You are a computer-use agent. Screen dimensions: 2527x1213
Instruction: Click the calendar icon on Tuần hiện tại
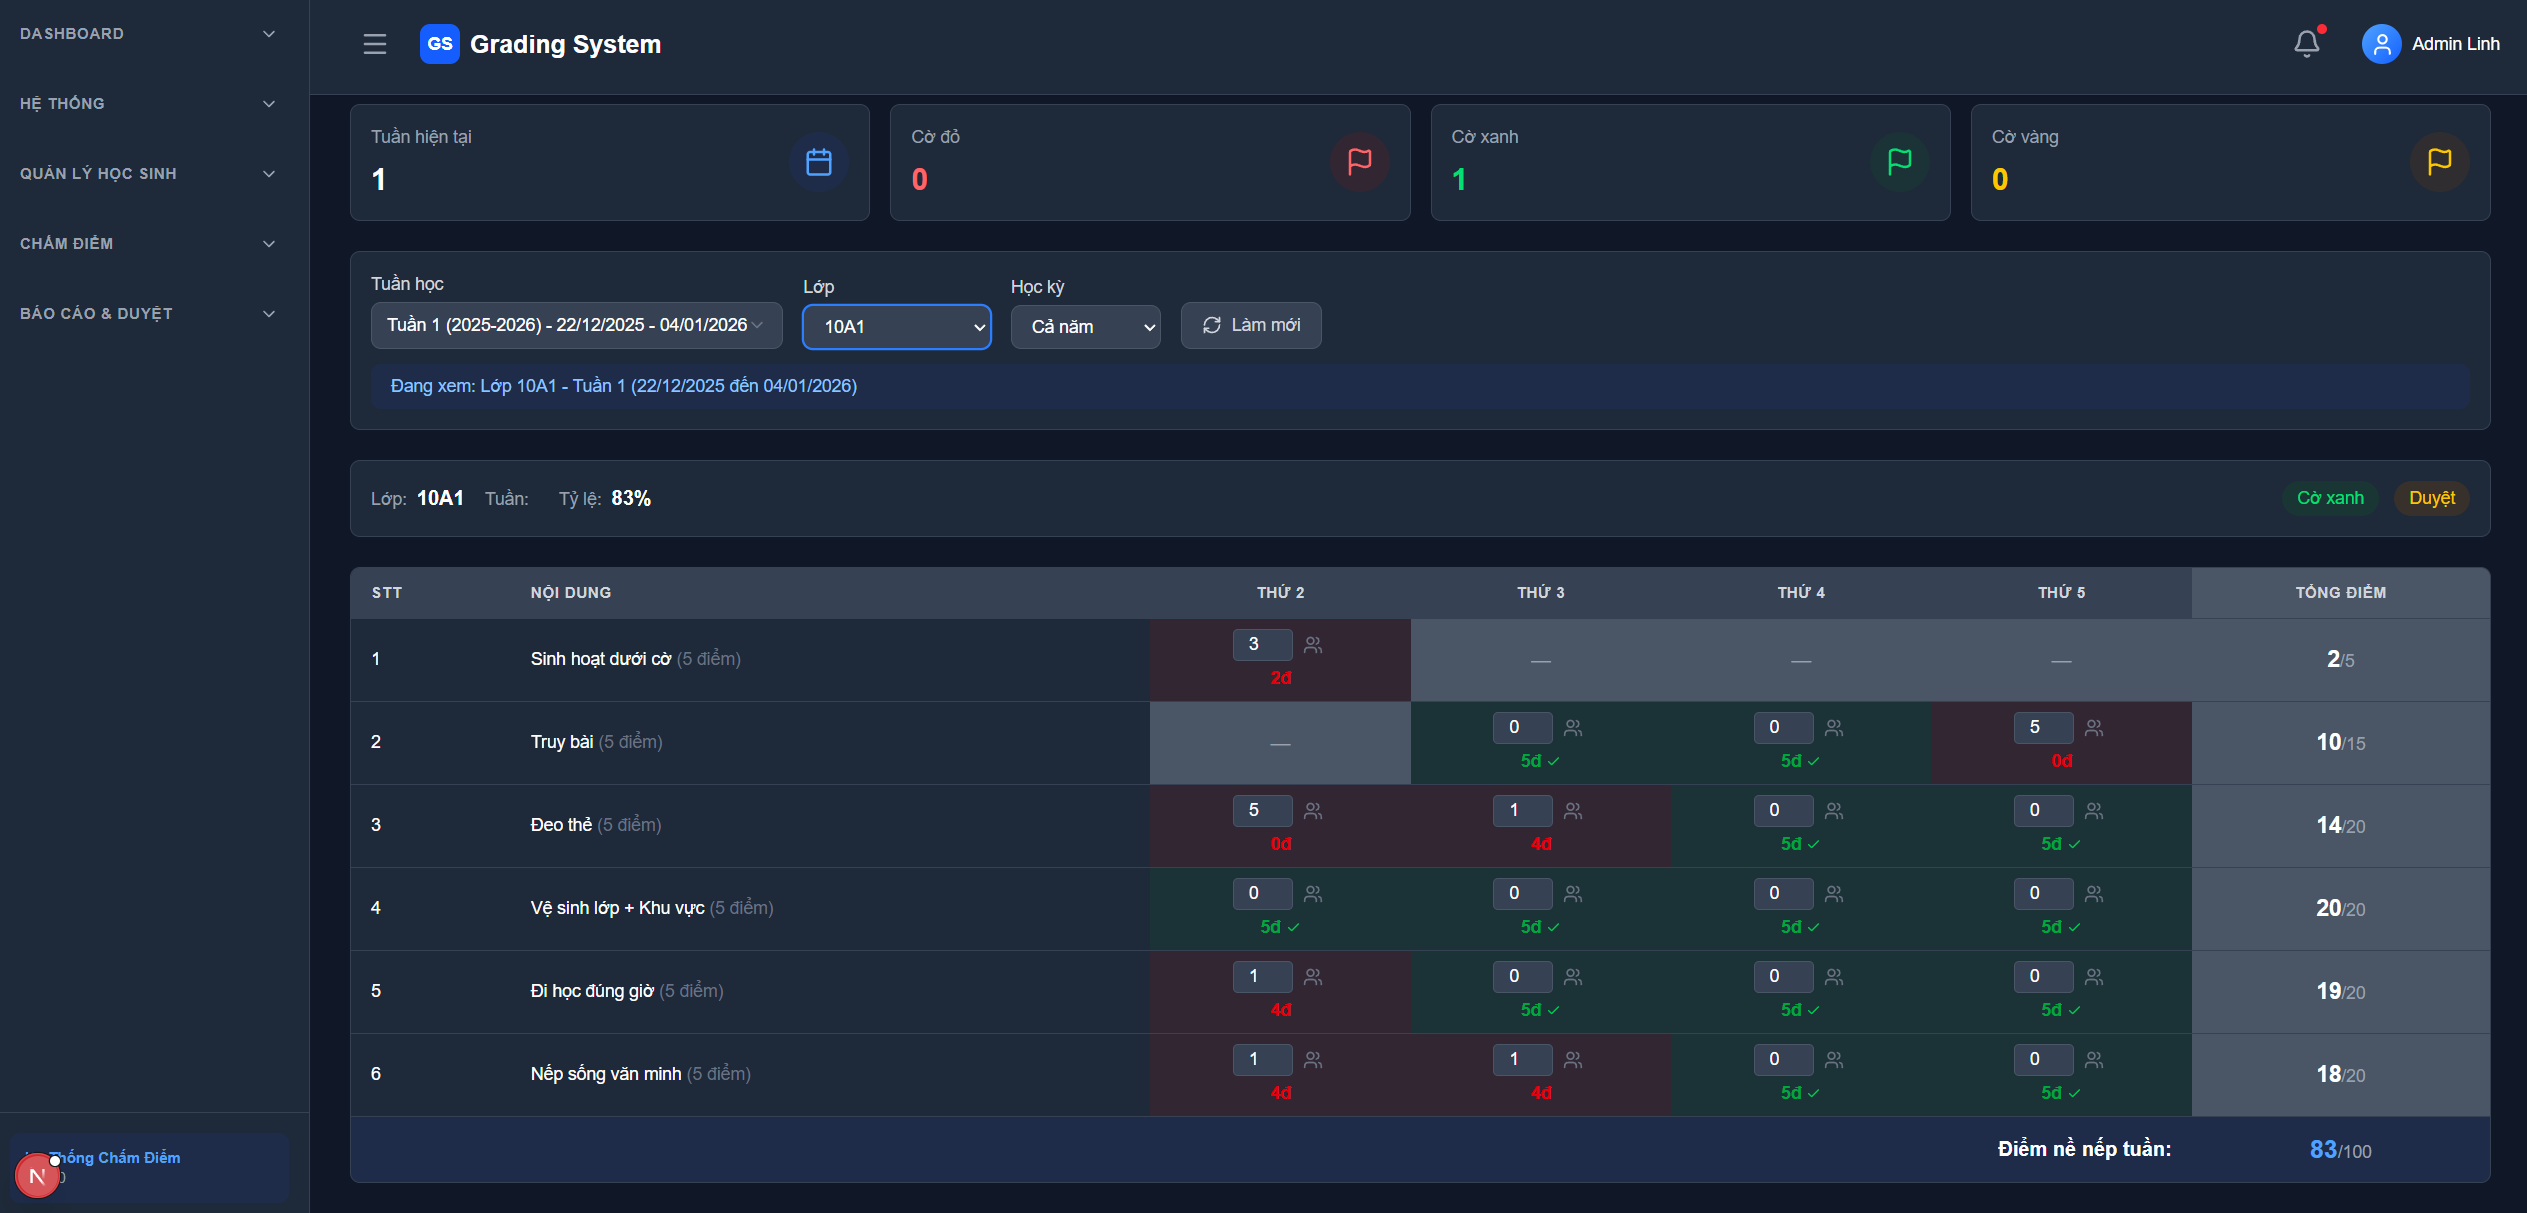pyautogui.click(x=818, y=162)
